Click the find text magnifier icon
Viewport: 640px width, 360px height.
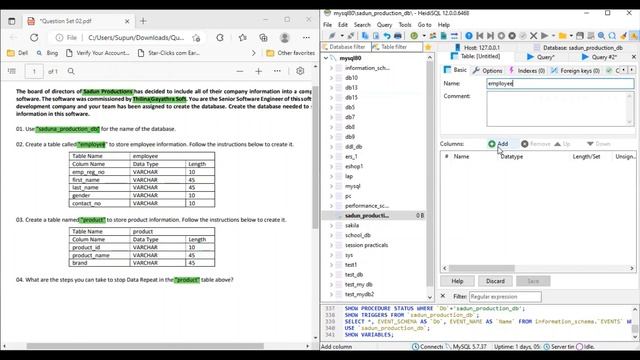pos(601,36)
